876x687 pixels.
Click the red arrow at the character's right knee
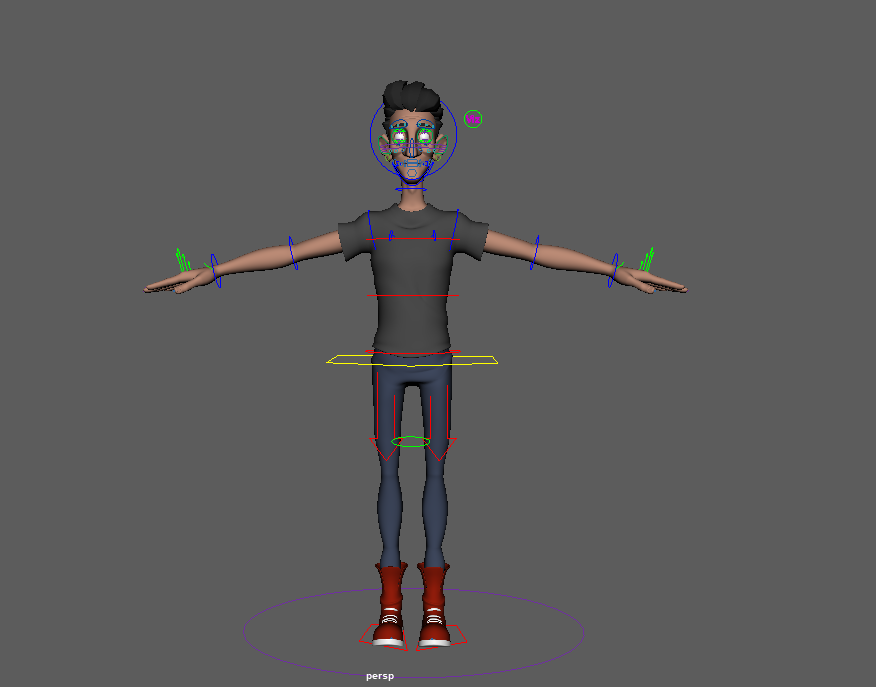(384, 450)
